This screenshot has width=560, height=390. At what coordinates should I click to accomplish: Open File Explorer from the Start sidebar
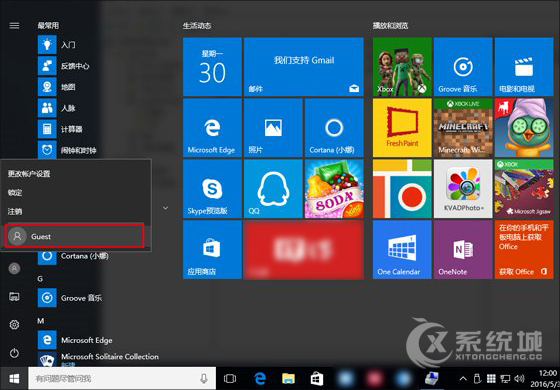[14, 296]
